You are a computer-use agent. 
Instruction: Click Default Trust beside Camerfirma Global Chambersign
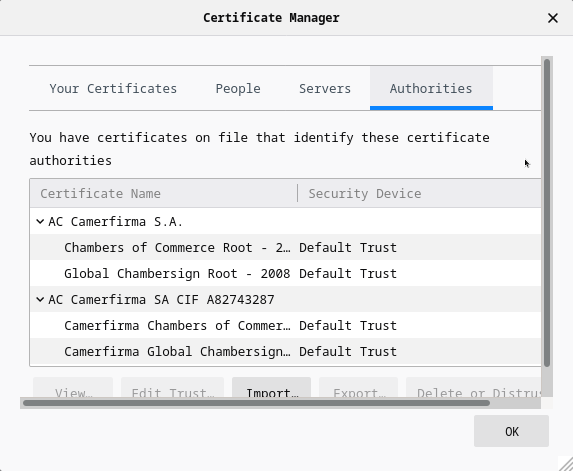[348, 352]
